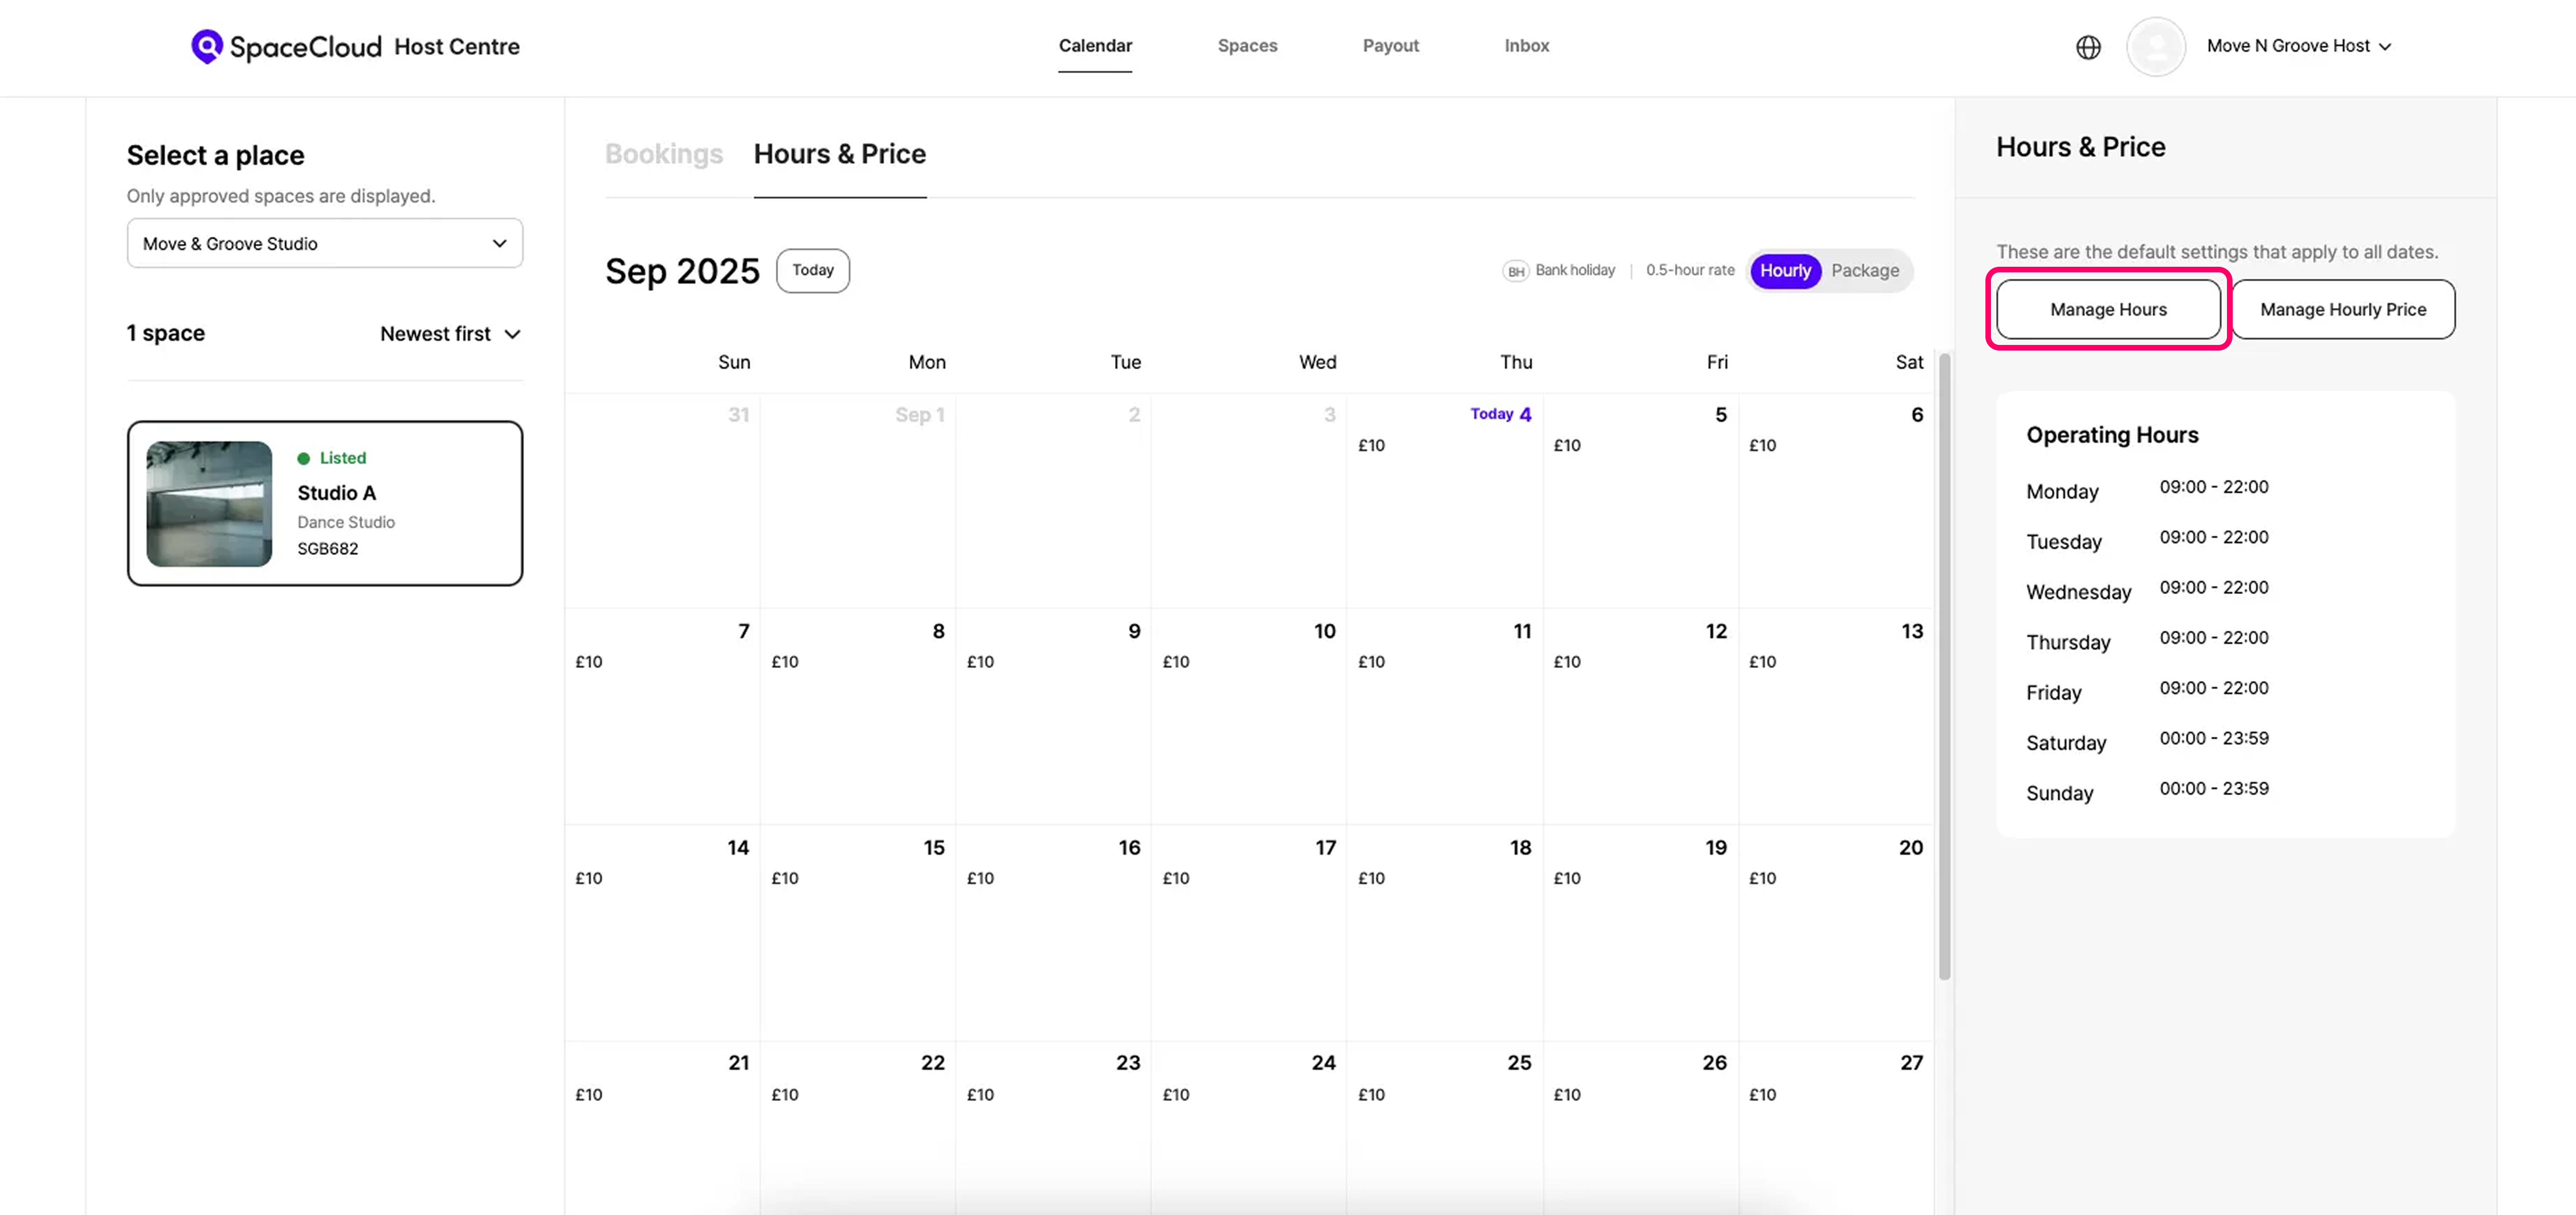Open the Move & Groove Studio place dropdown
Screen dimensions: 2576x1215
click(x=324, y=243)
